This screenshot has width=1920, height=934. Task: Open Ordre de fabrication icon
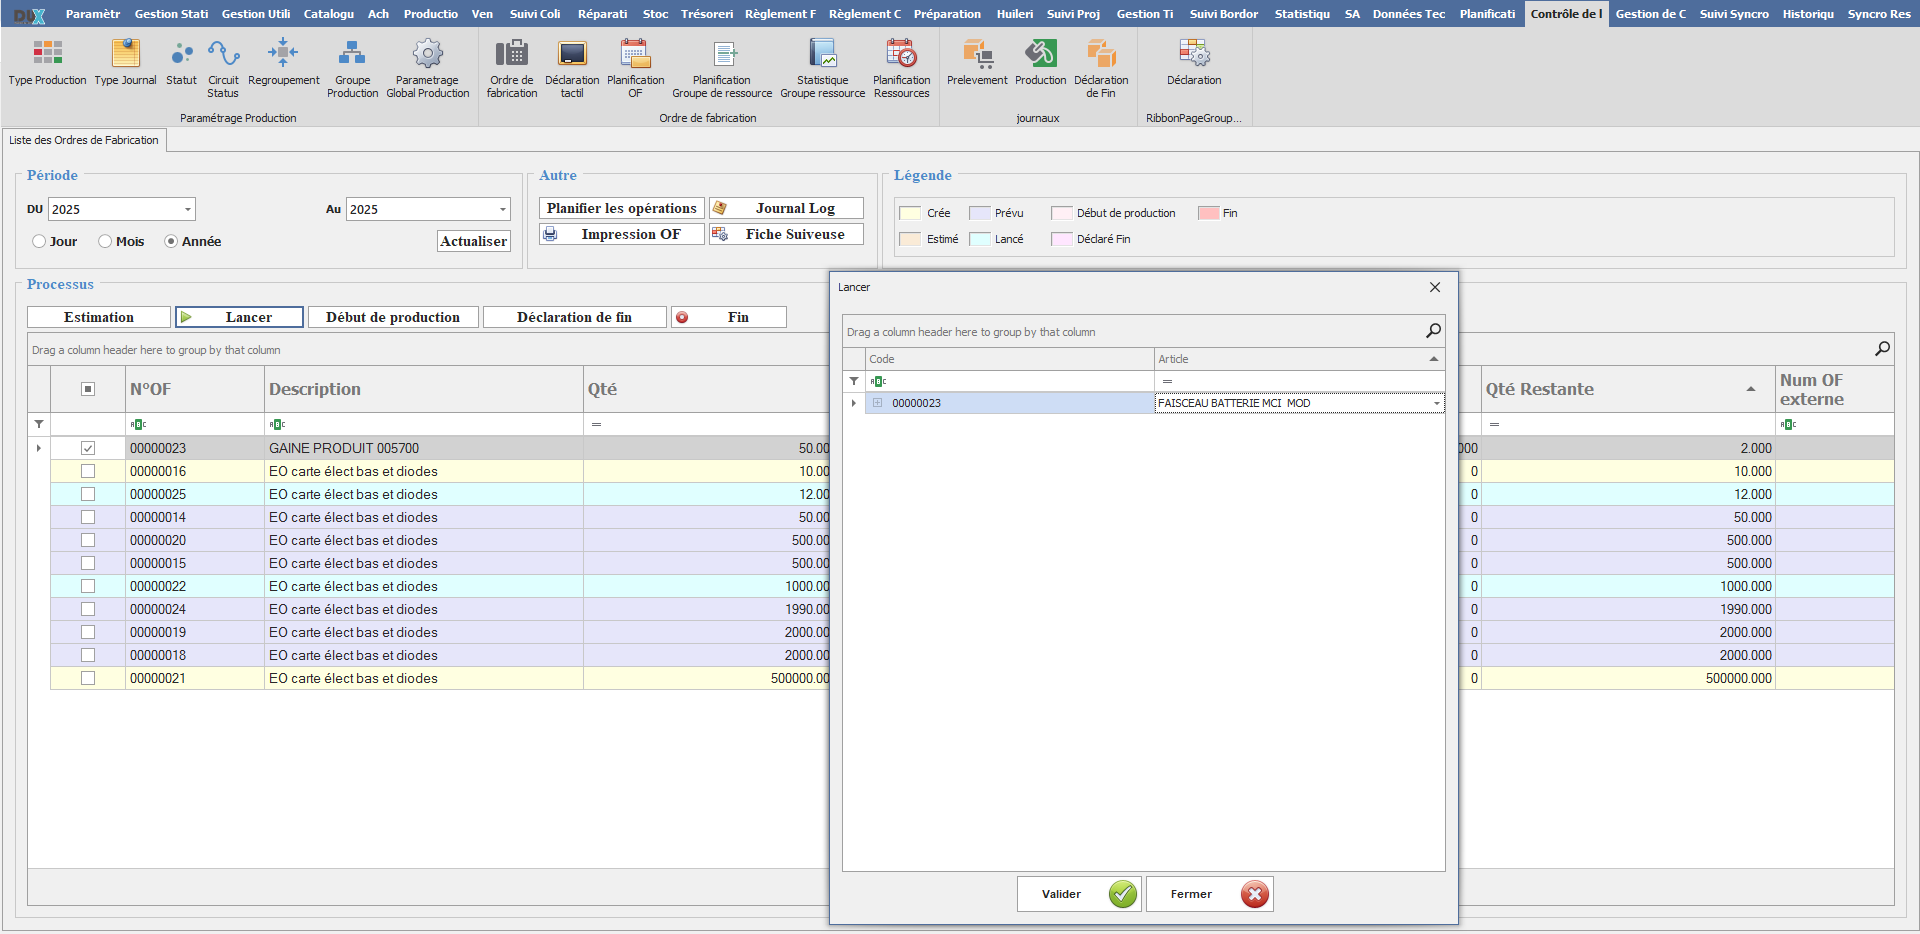pyautogui.click(x=511, y=54)
